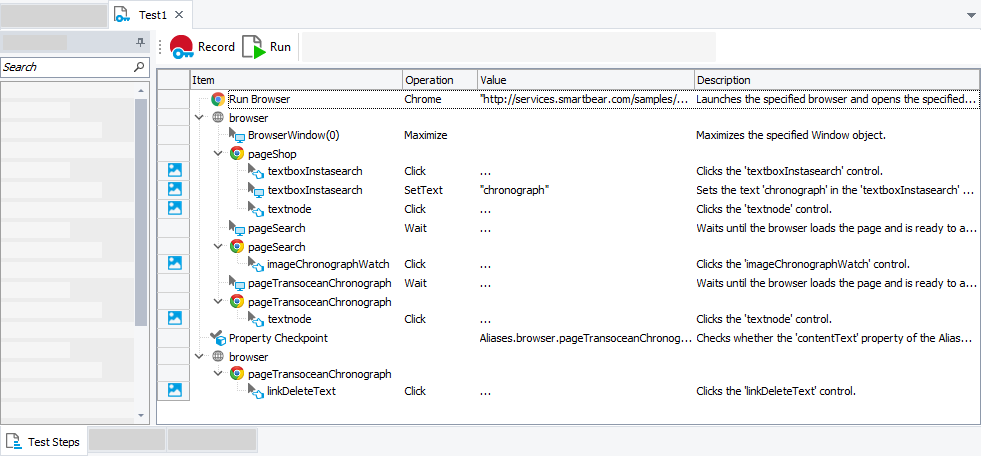The width and height of the screenshot is (981, 456).
Task: Select the textboxInstasearch SetText row
Action: click(315, 190)
